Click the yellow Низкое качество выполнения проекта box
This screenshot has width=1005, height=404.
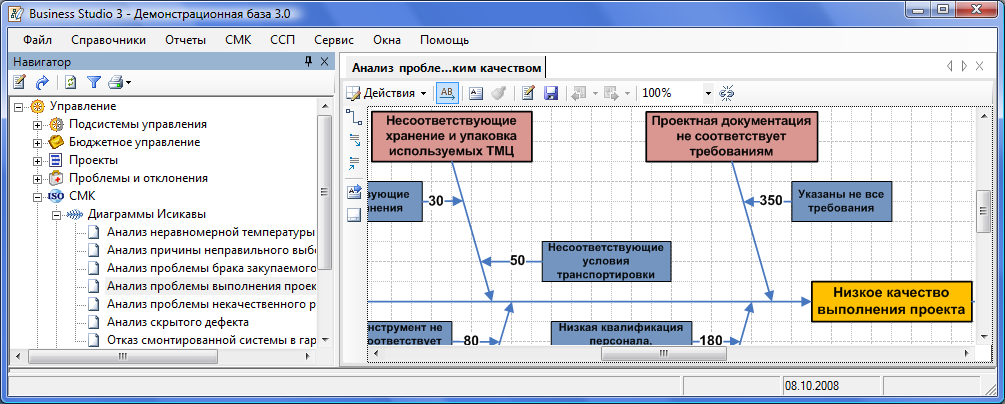[891, 300]
